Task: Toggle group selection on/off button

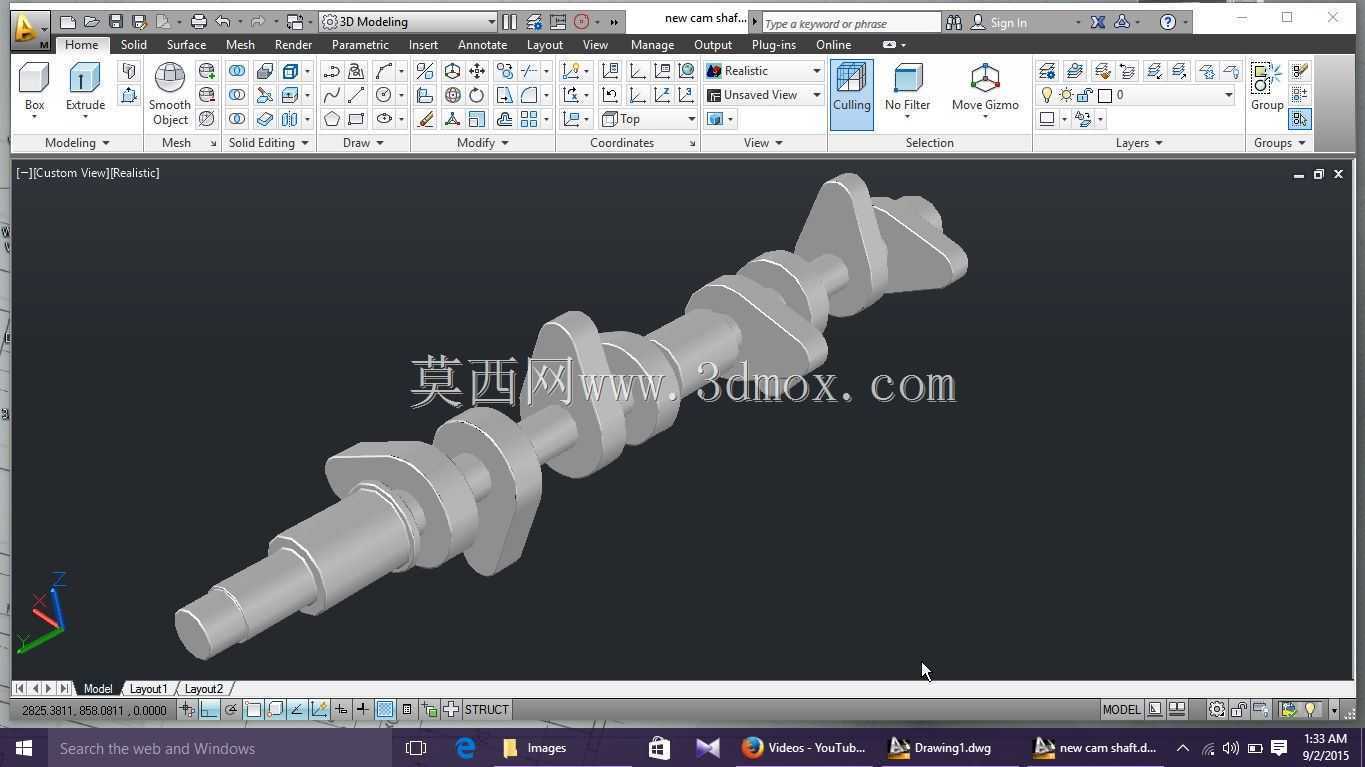Action: pos(1299,119)
